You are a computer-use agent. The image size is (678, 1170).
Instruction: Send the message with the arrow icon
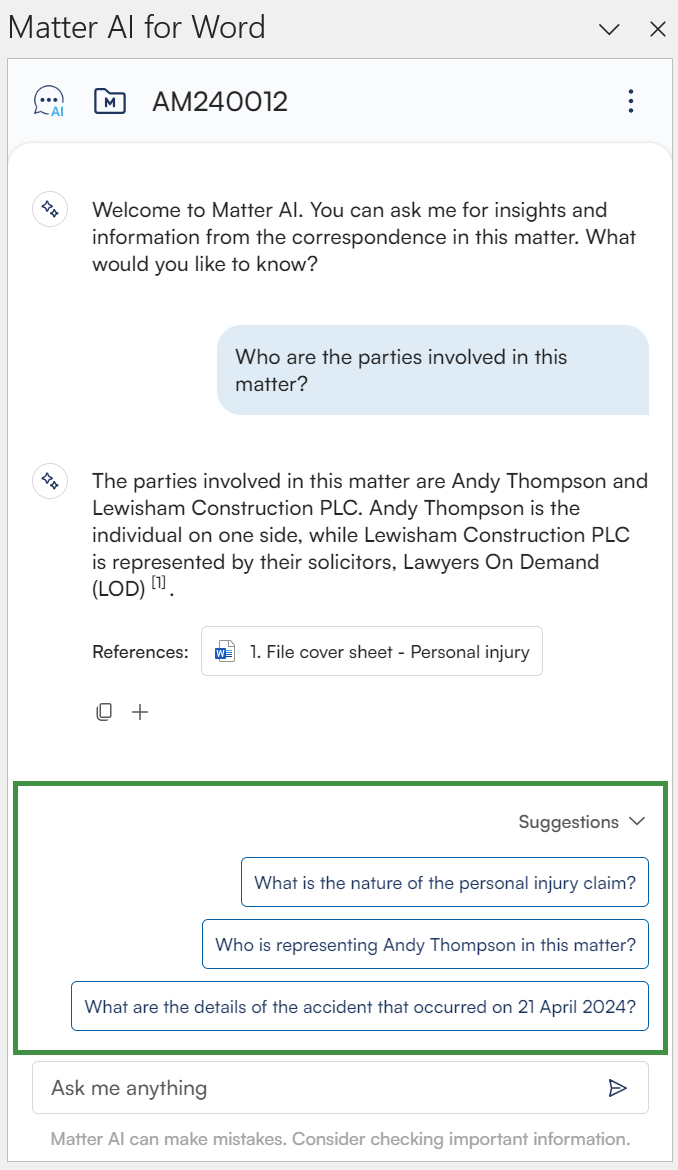click(618, 1088)
